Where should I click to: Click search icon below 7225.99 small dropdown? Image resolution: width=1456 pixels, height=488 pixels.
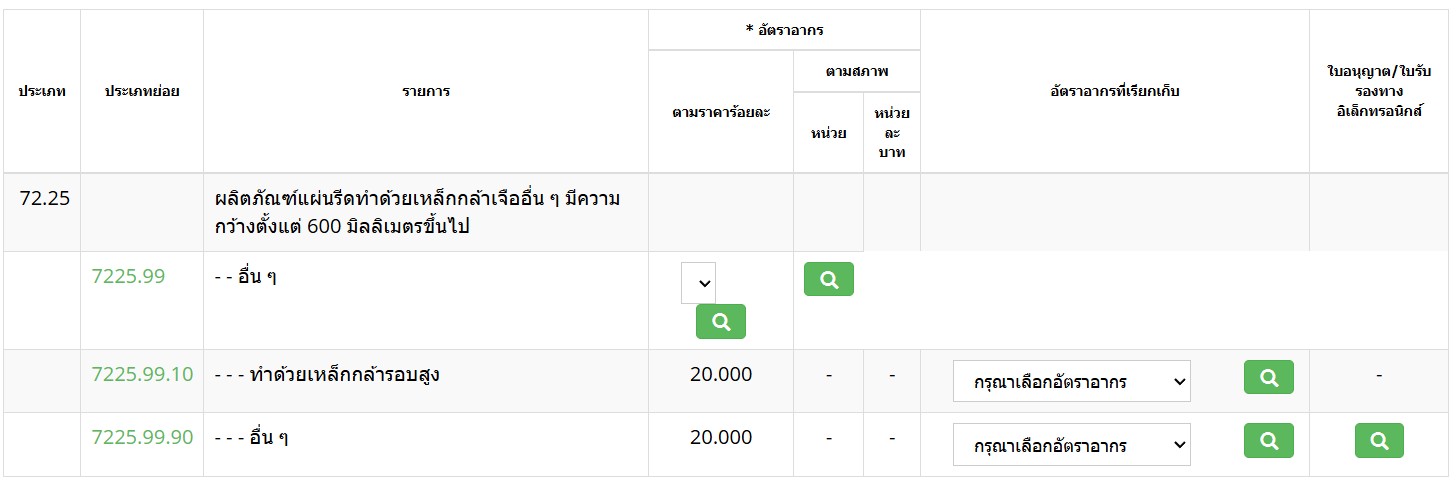tap(720, 322)
